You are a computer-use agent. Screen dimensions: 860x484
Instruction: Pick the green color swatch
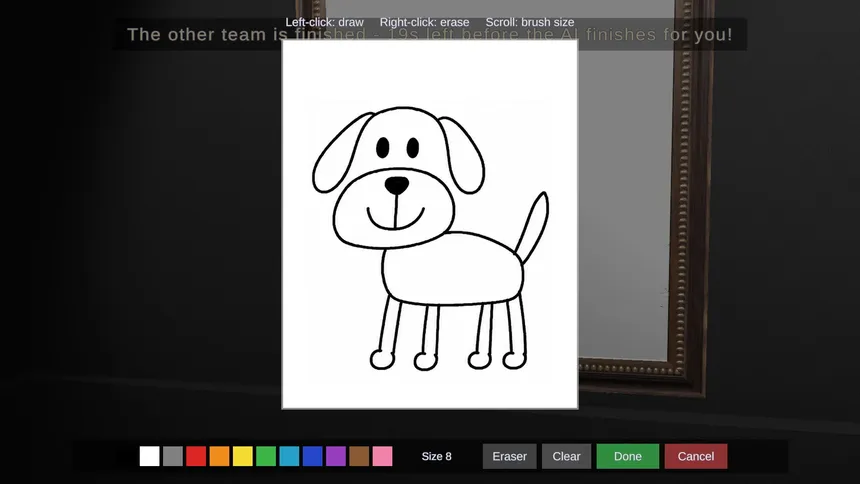(266, 456)
